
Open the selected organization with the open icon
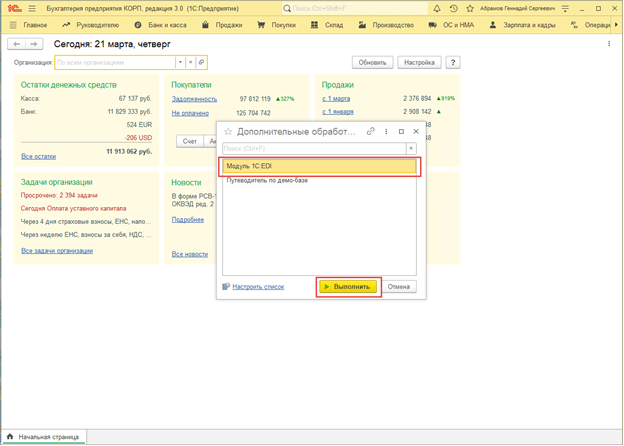pos(201,62)
